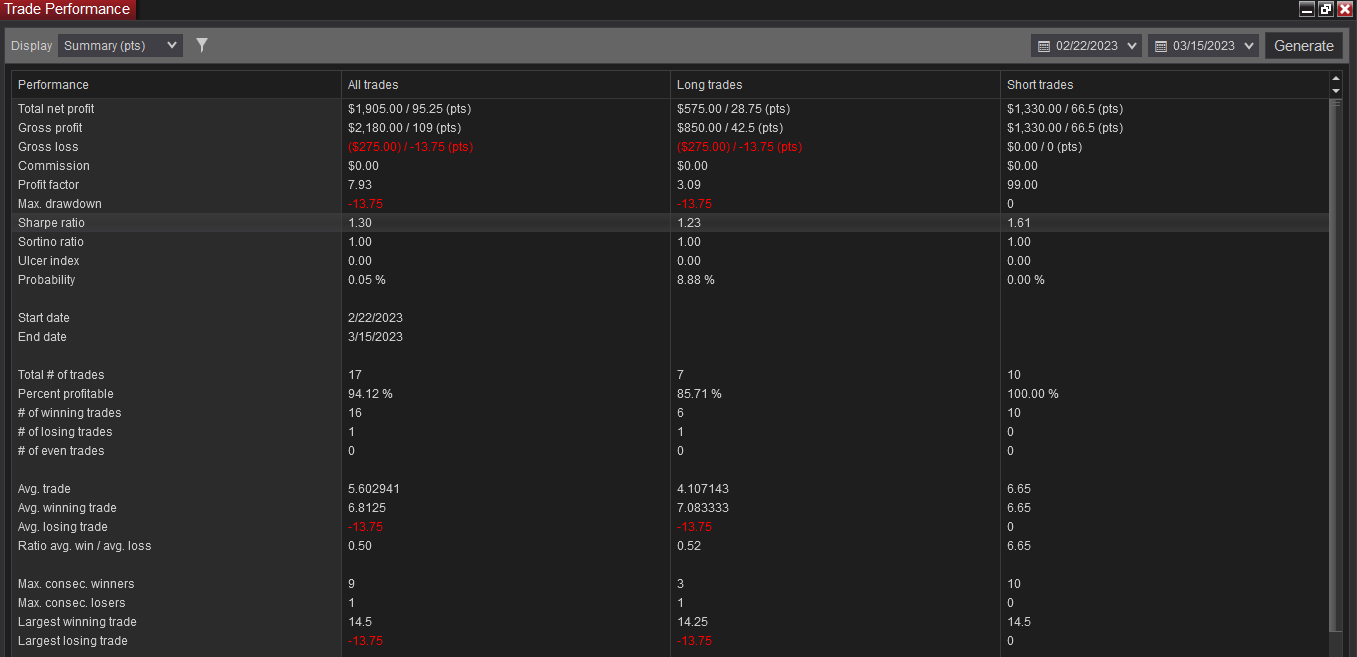Select the Probability row label

pyautogui.click(x=47, y=280)
